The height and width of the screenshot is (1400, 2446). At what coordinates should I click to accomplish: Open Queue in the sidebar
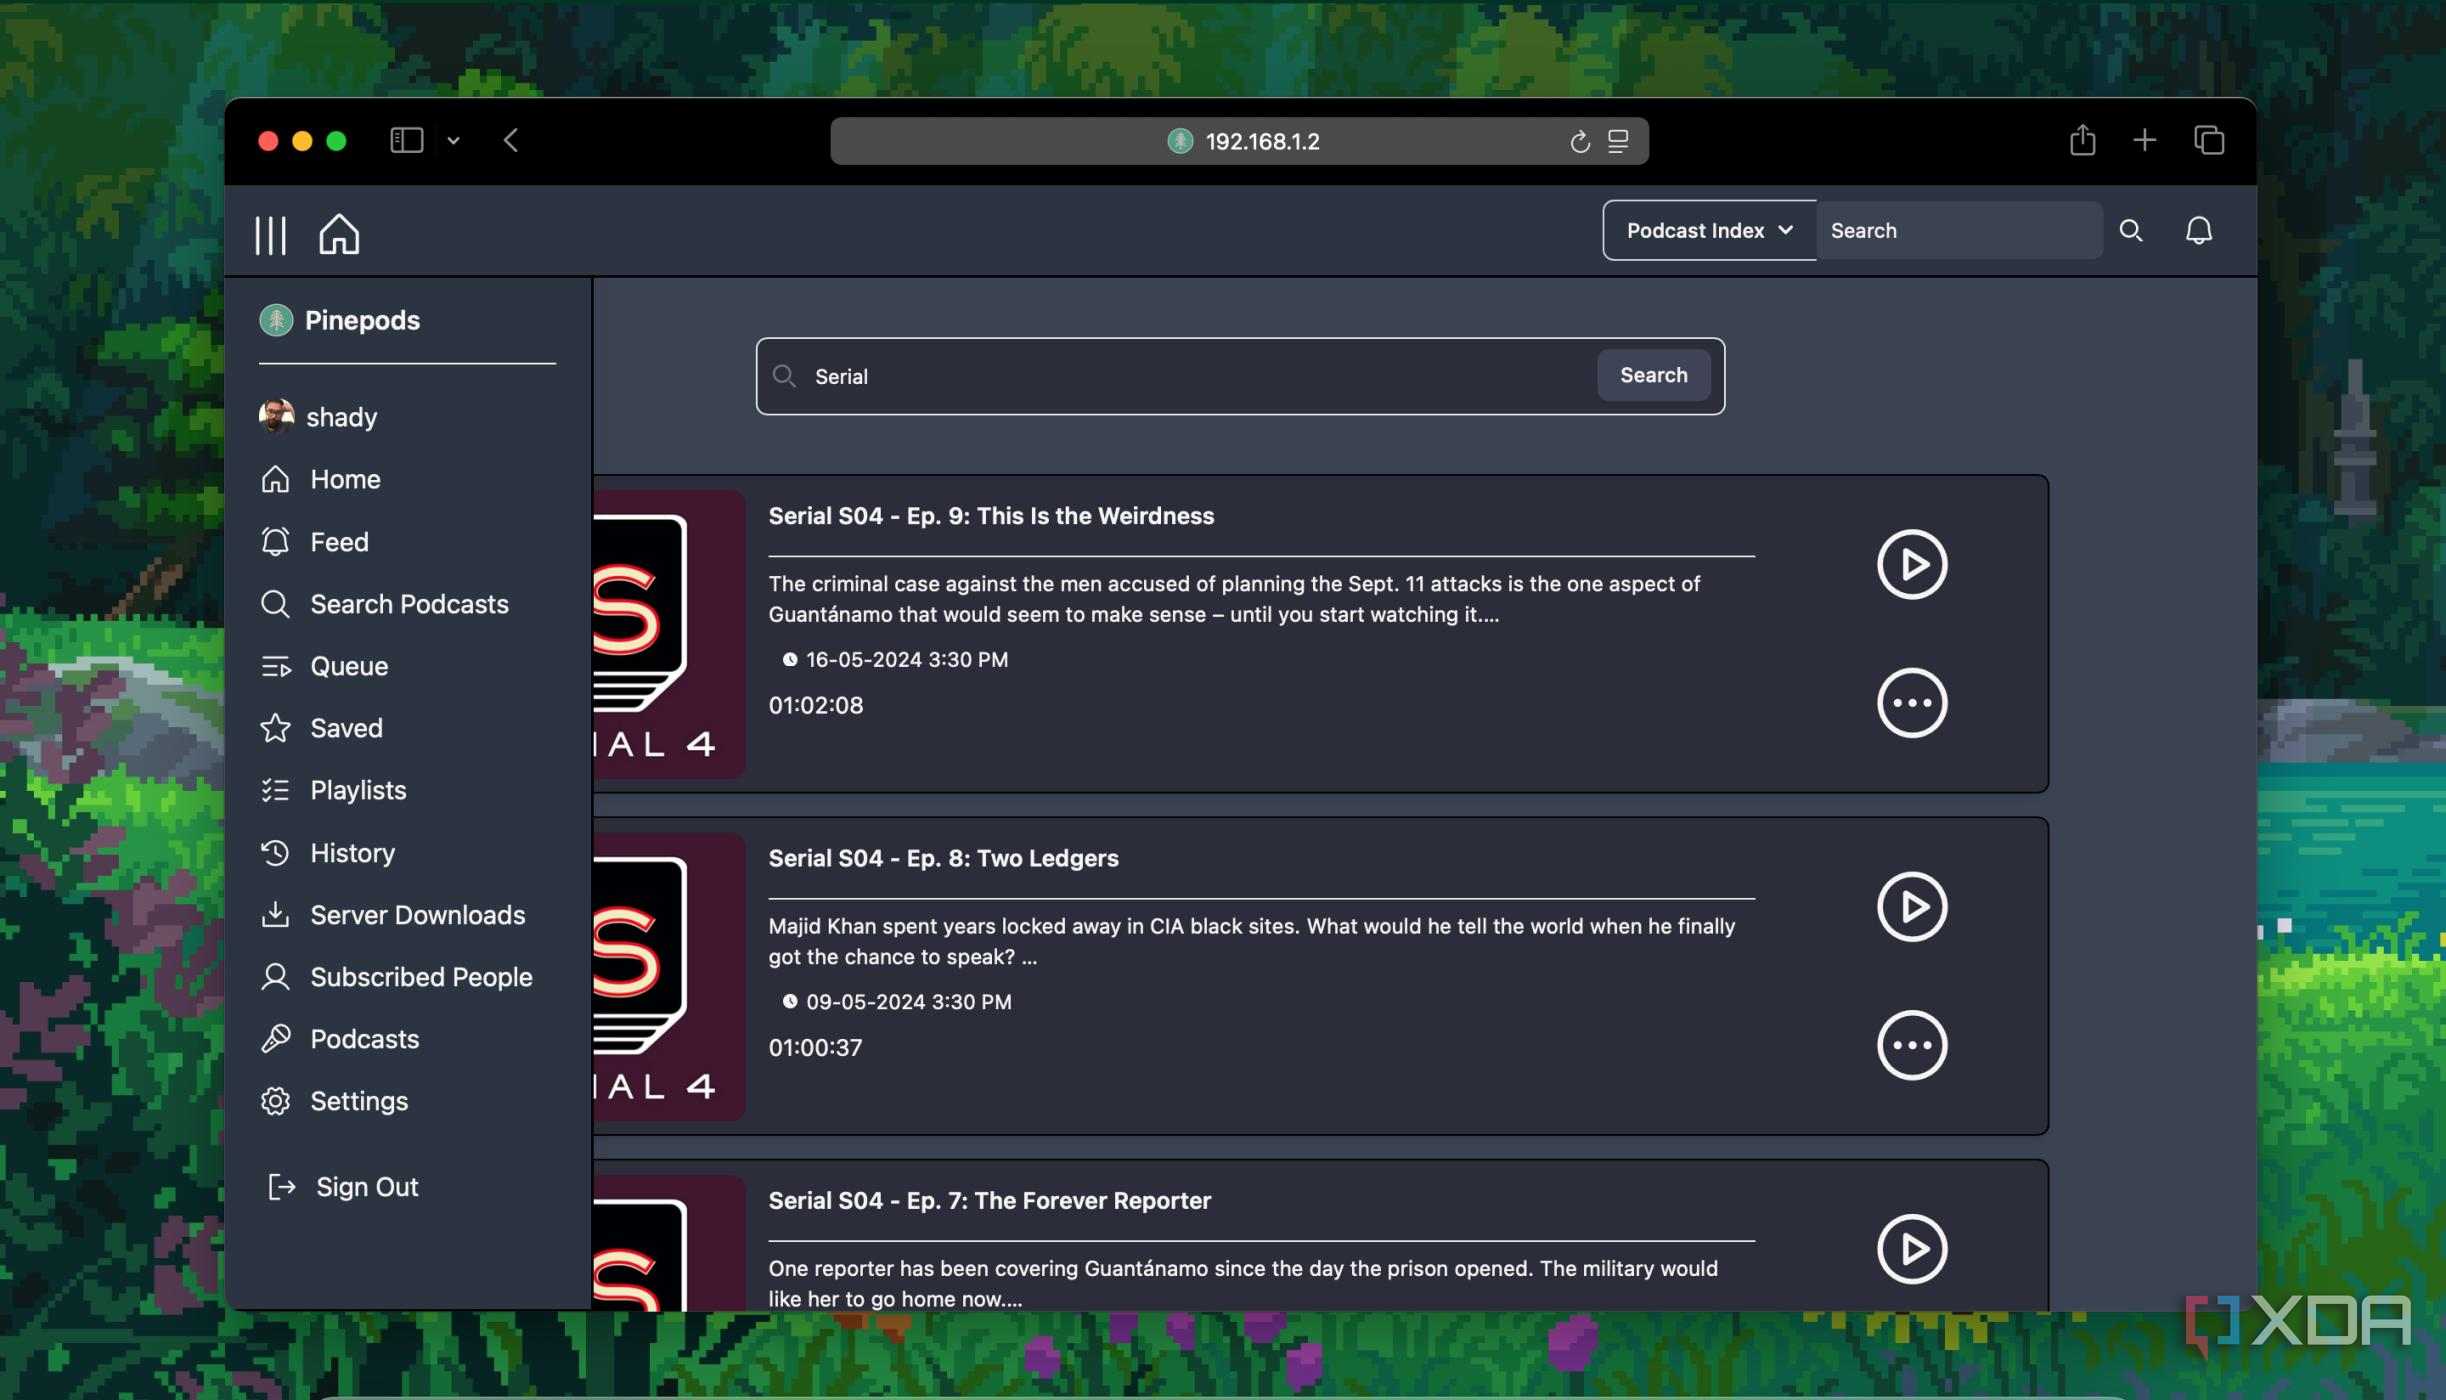[323, 666]
